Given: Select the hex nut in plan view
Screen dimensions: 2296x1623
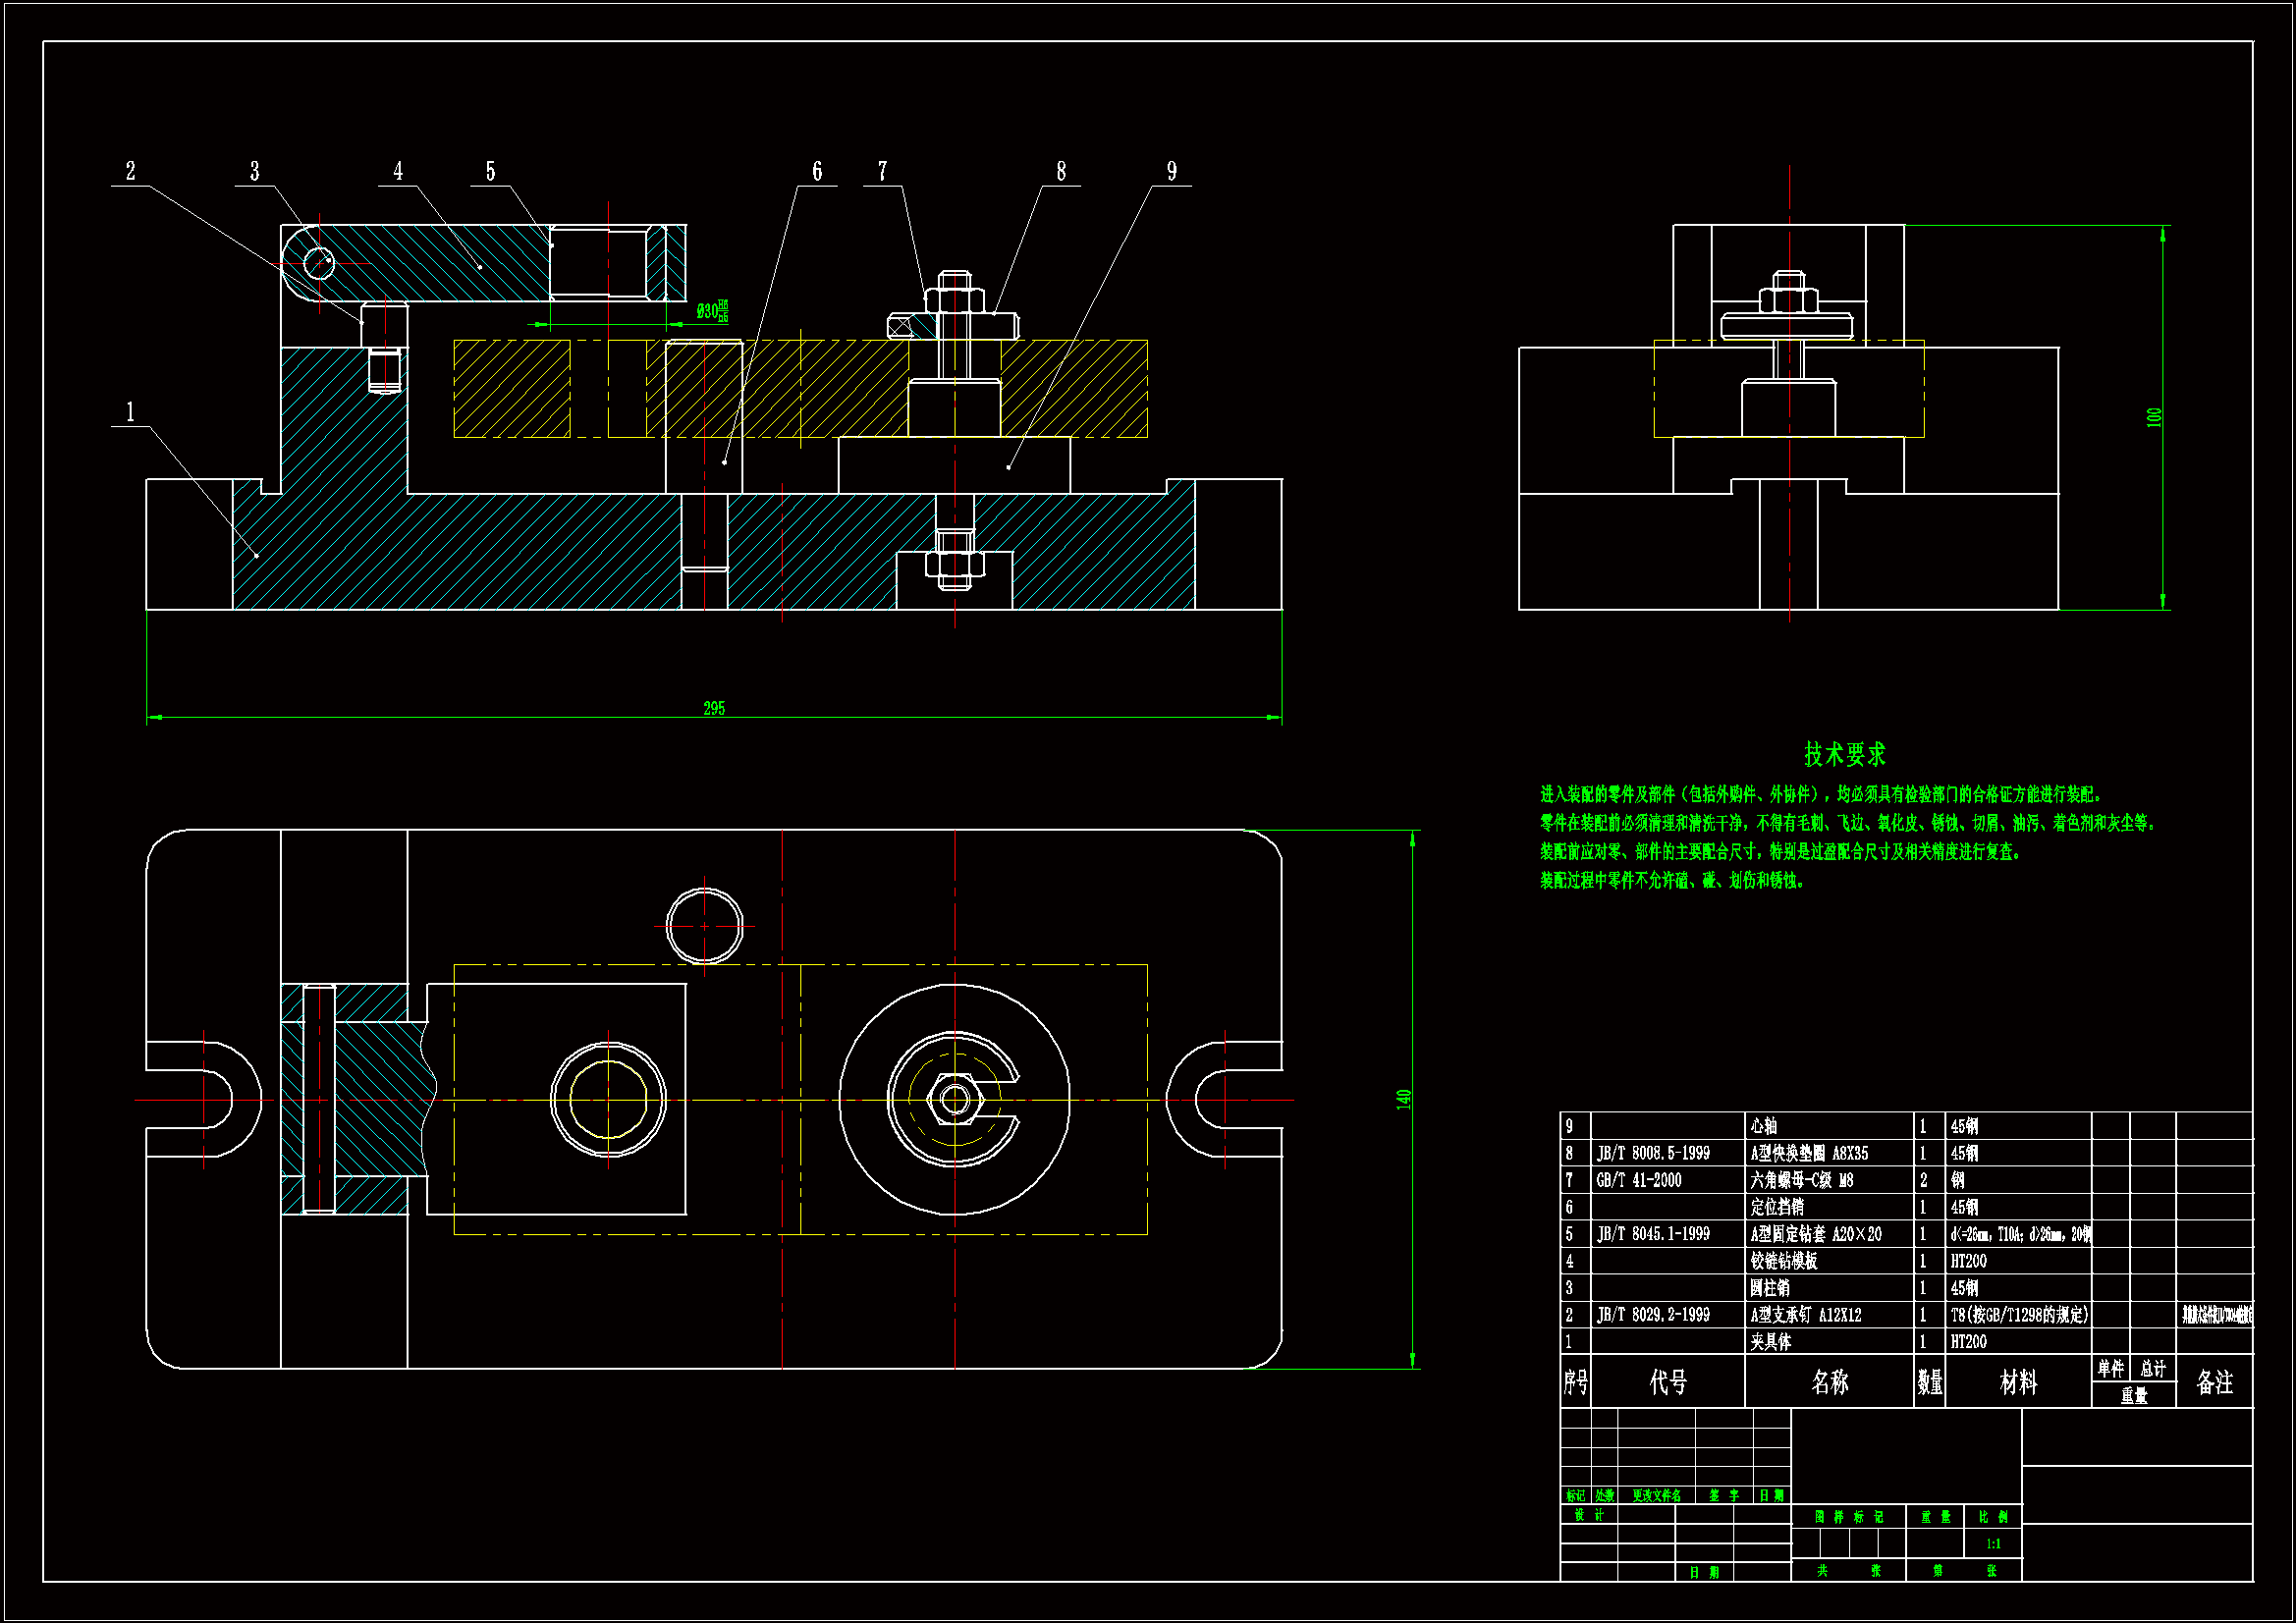Looking at the screenshot, I should tap(954, 1100).
